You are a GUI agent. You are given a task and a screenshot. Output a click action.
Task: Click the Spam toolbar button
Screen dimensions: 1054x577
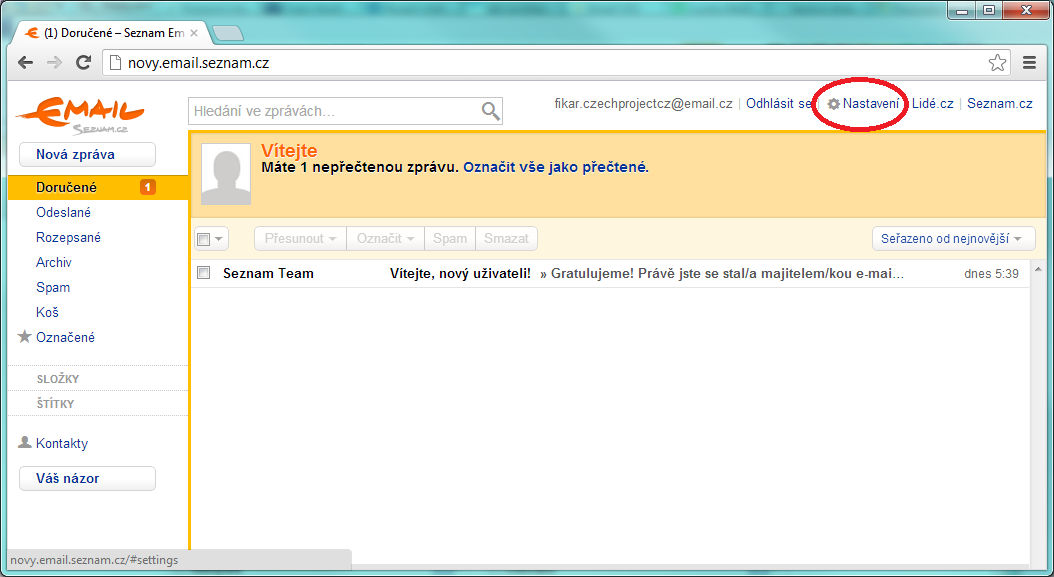pyautogui.click(x=450, y=238)
